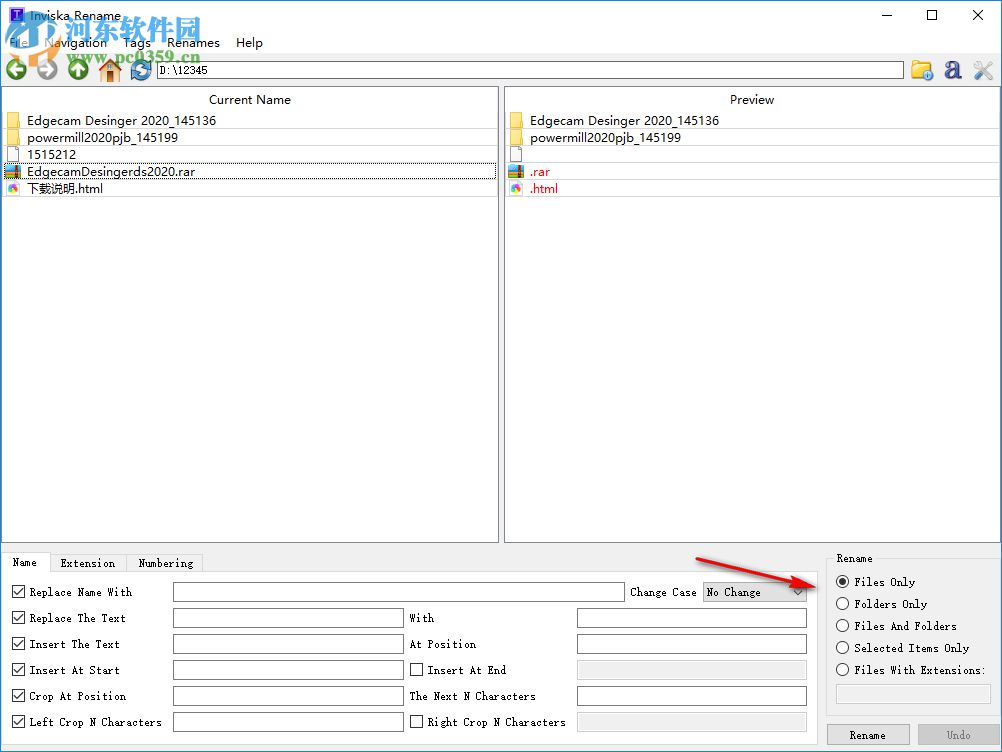Toggle Replace The Text checkbox
Image resolution: width=1002 pixels, height=752 pixels.
(x=19, y=618)
